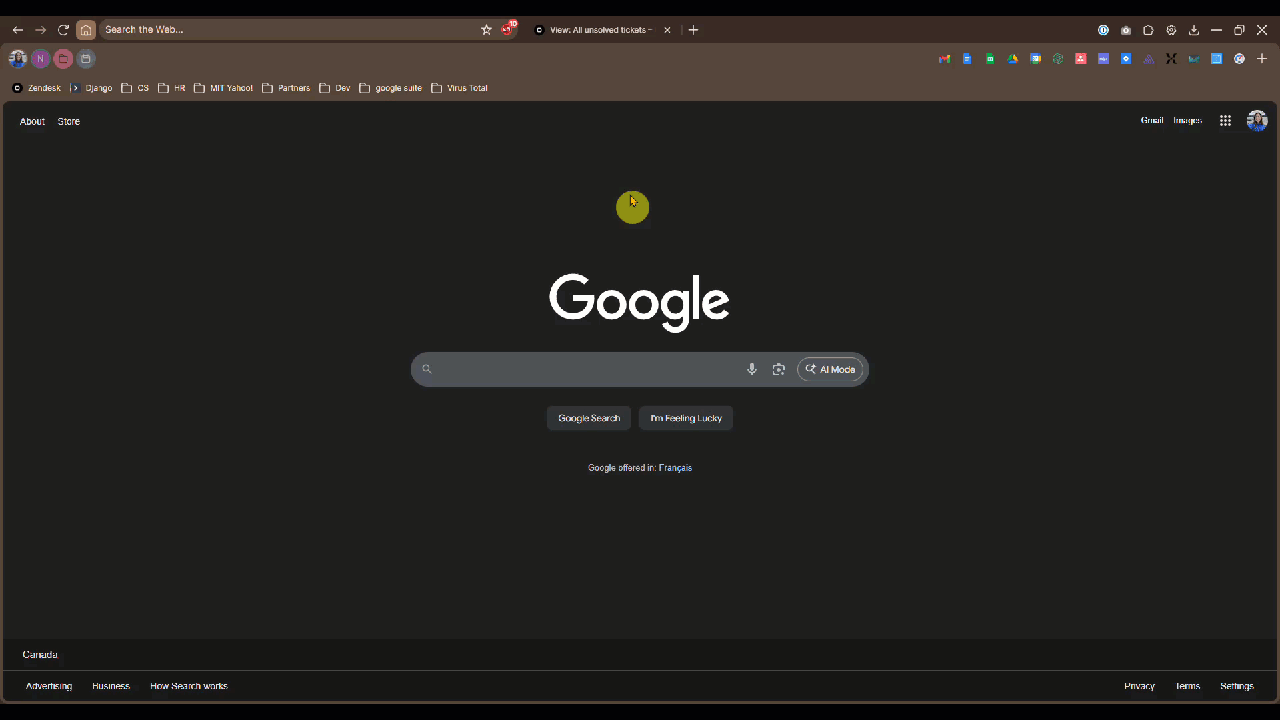Click the I'm Feeling Lucky button
The height and width of the screenshot is (720, 1280).
click(x=686, y=418)
